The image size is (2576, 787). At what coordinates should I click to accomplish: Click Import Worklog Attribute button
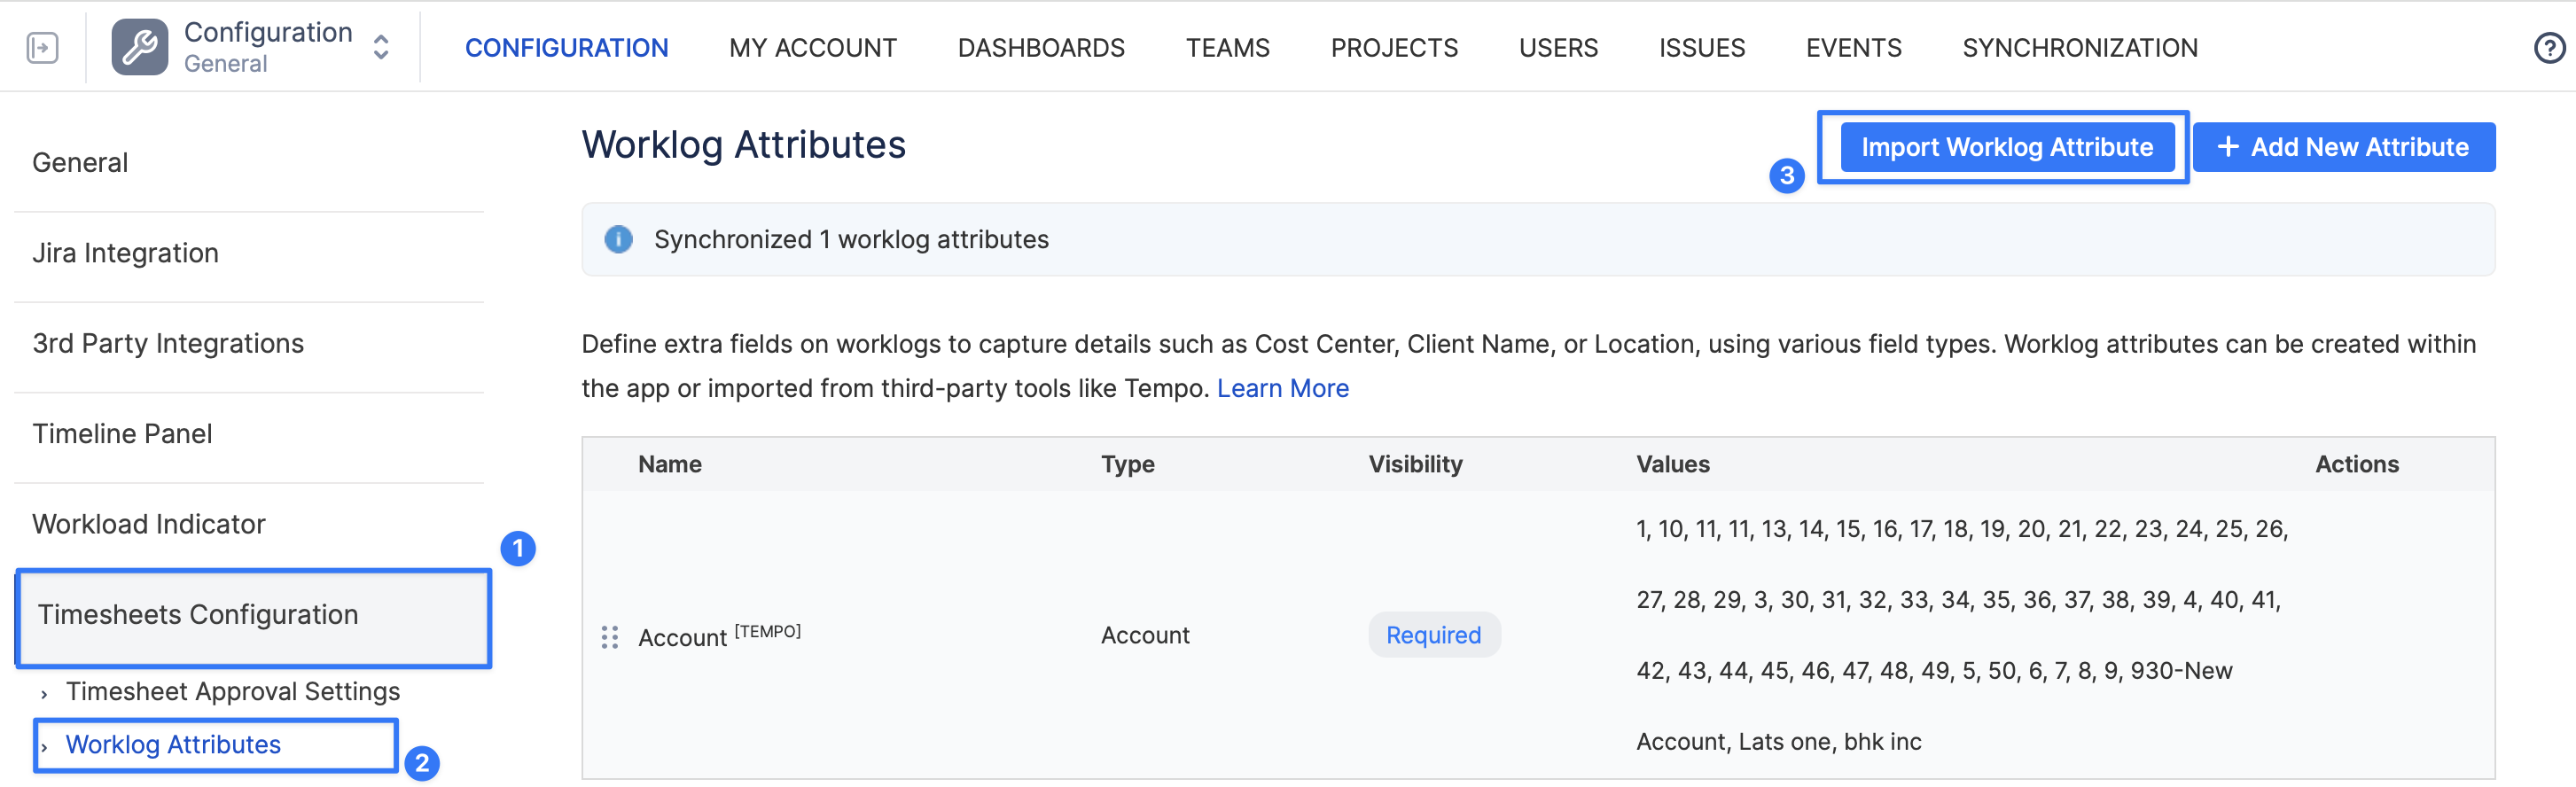[x=2006, y=147]
